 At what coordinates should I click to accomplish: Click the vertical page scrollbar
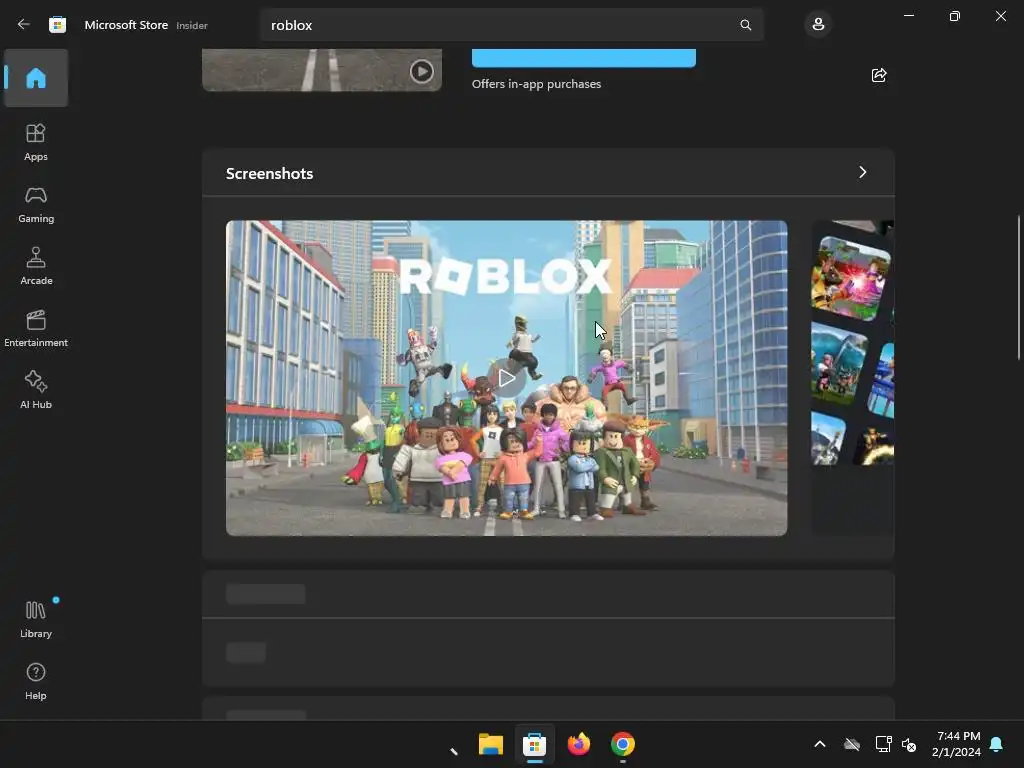pos(1019,287)
